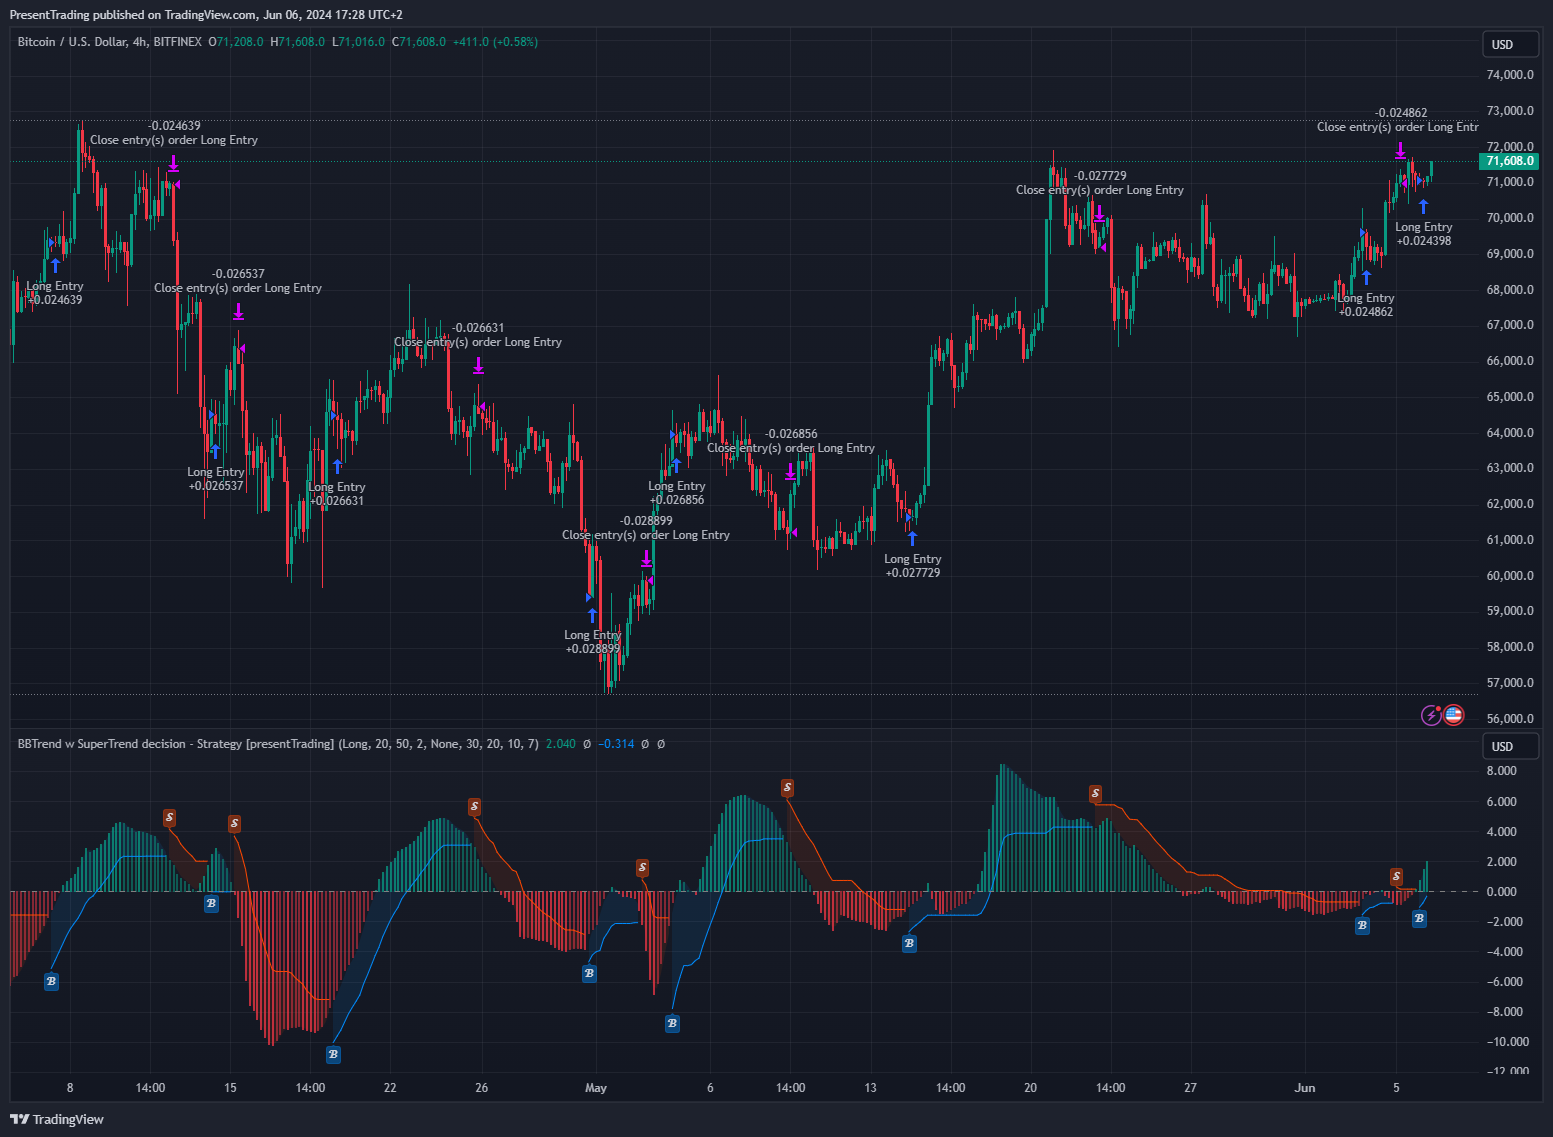
Task: Click the 27 date label on the time axis
Action: point(1190,1088)
